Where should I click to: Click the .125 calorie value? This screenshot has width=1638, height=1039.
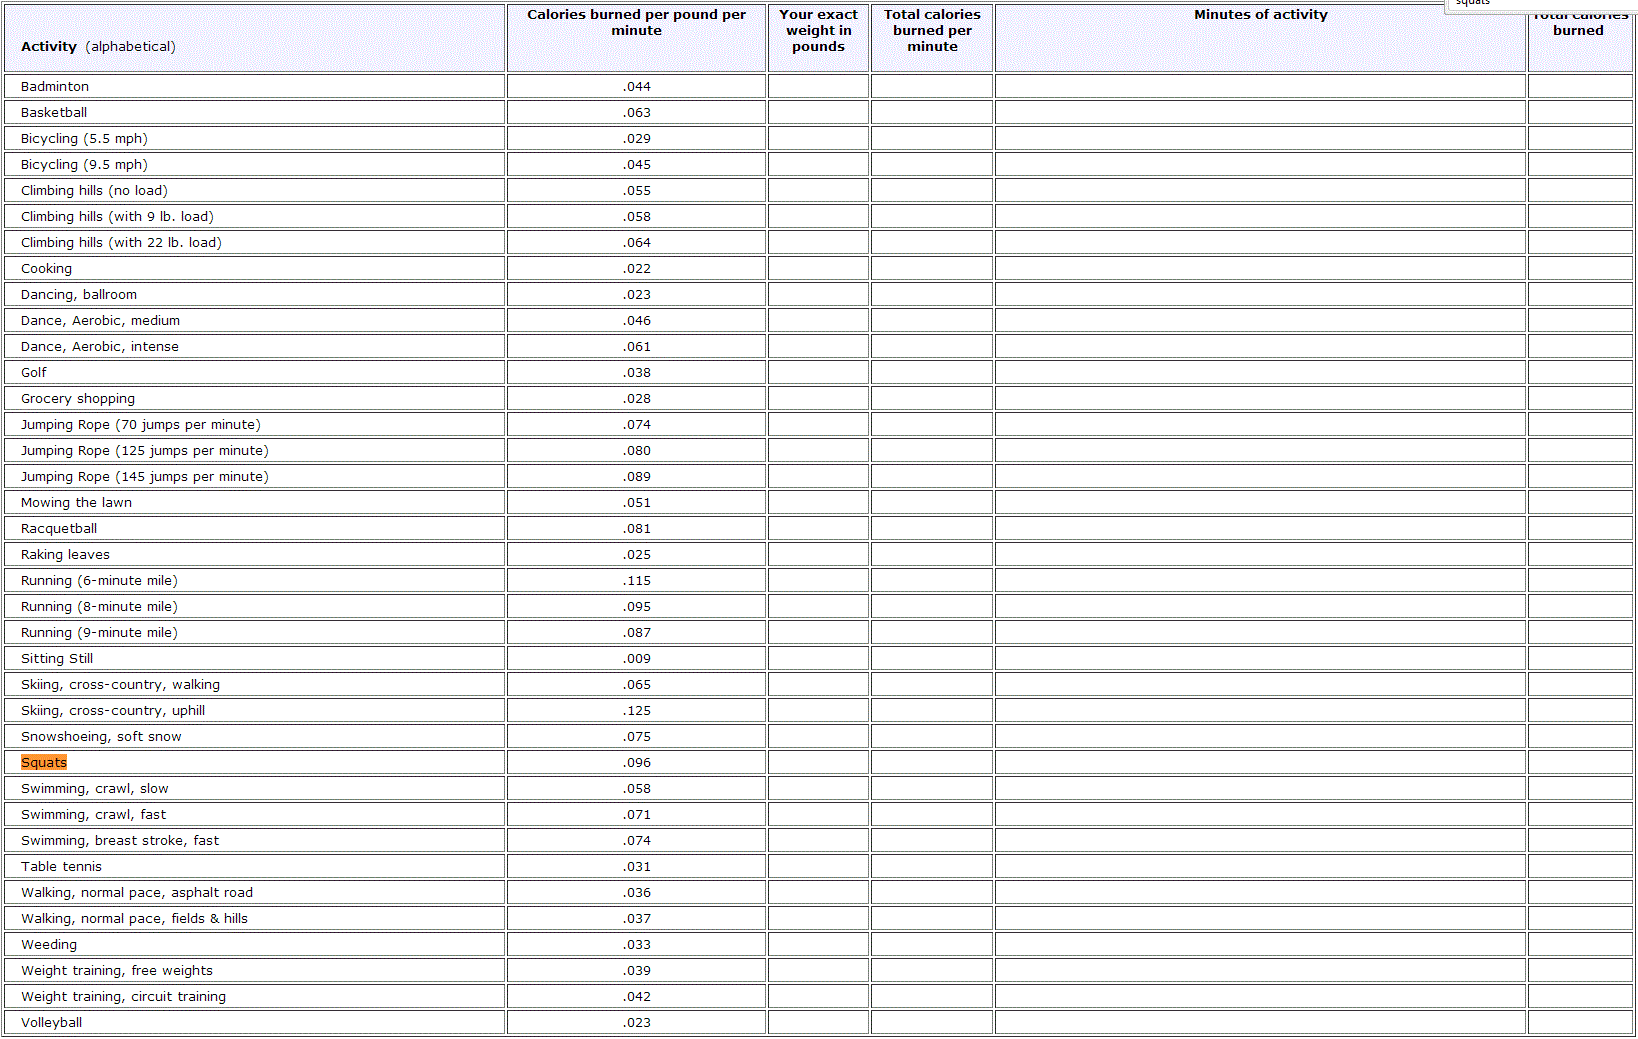coord(636,710)
